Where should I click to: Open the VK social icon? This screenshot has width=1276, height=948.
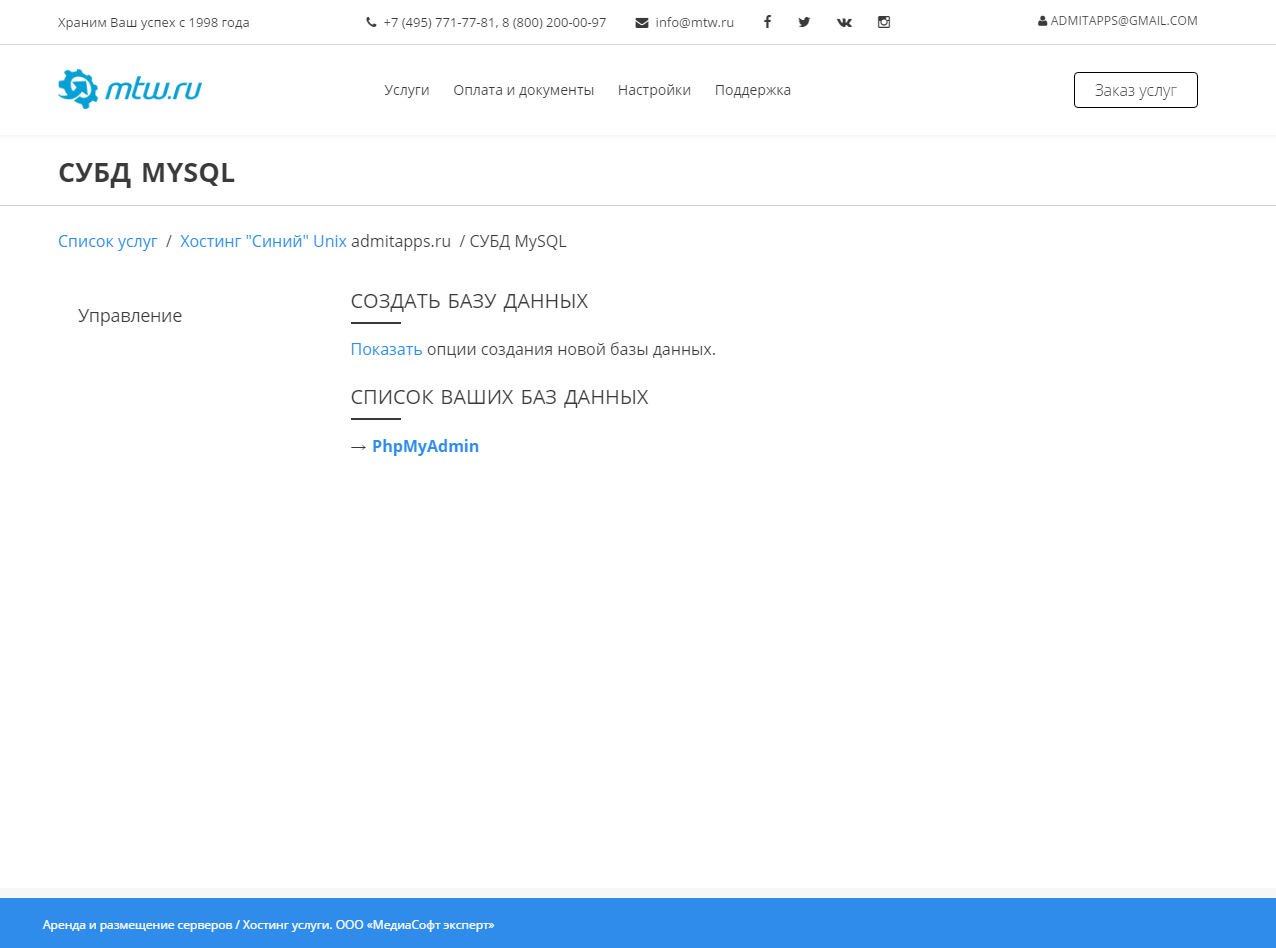tap(845, 22)
